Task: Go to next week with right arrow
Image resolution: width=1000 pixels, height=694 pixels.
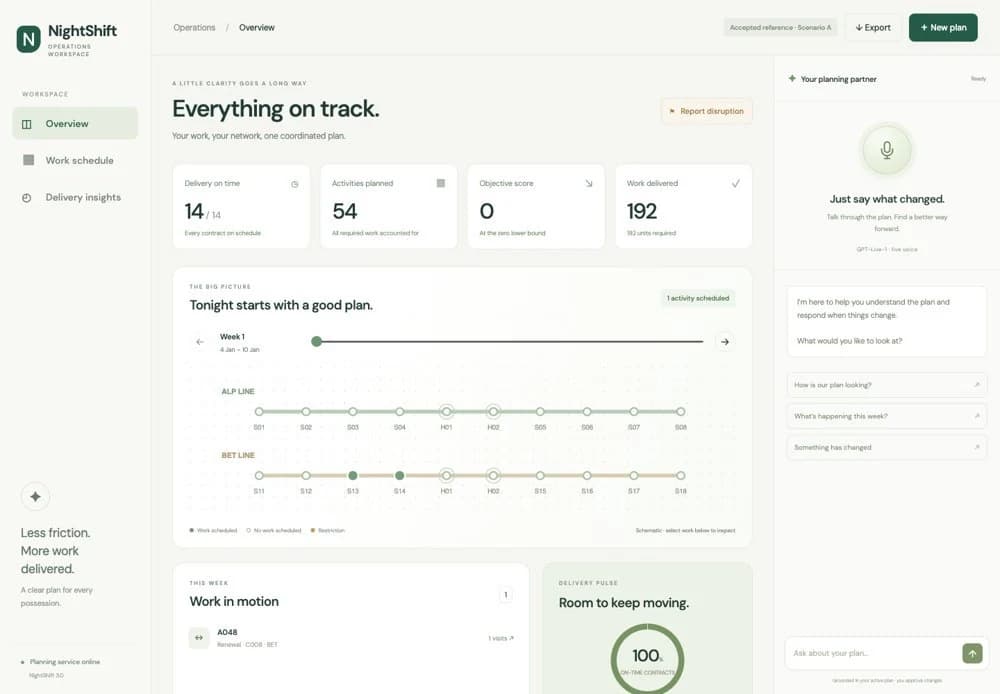Action: 725,342
